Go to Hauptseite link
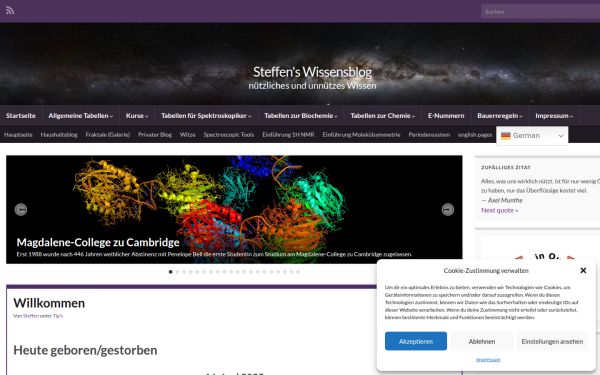Screen dimensions: 600x375 [18, 135]
